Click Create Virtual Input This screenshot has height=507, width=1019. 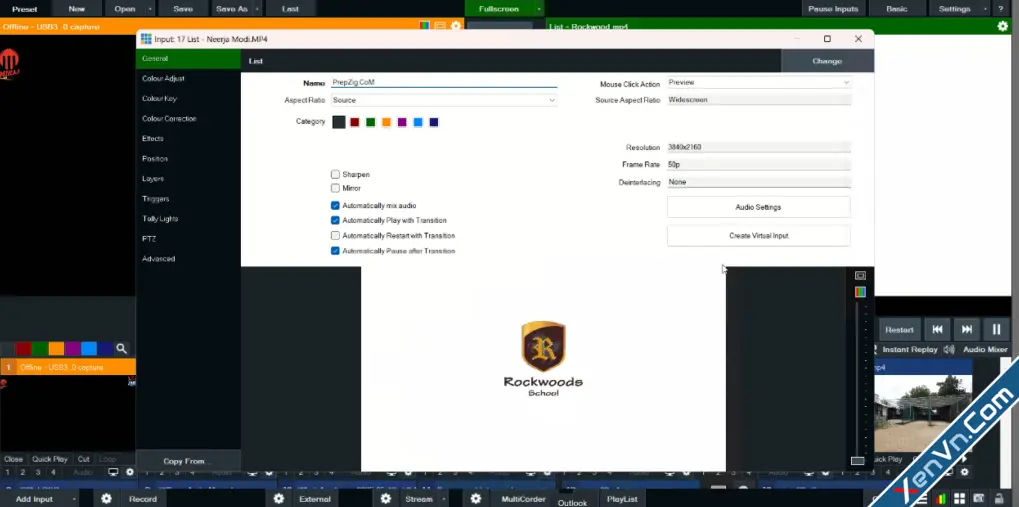(758, 236)
